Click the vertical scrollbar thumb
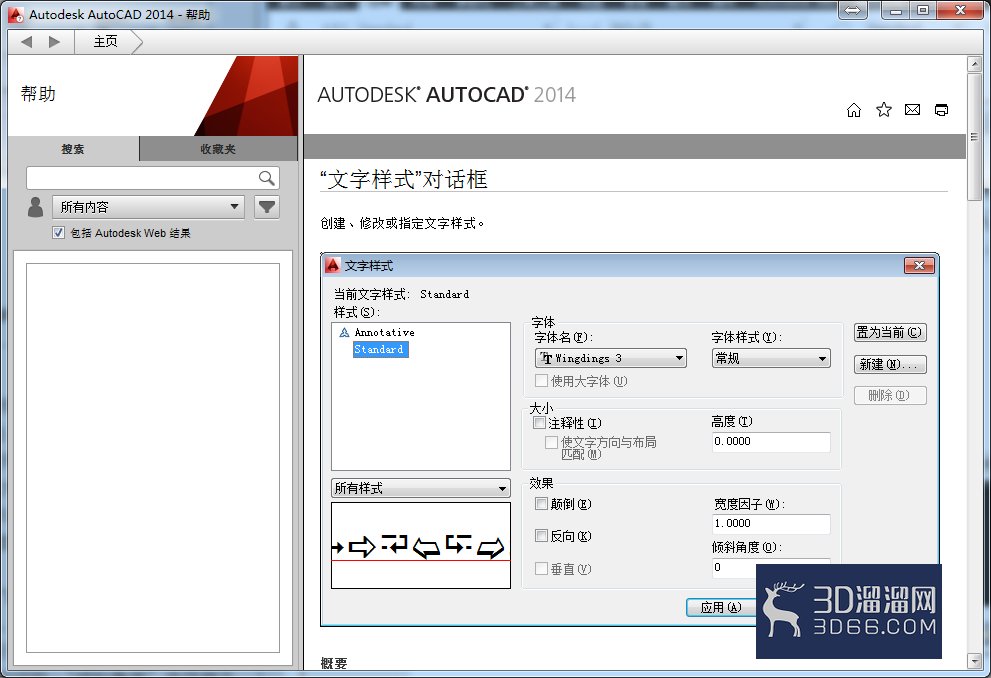 point(974,136)
